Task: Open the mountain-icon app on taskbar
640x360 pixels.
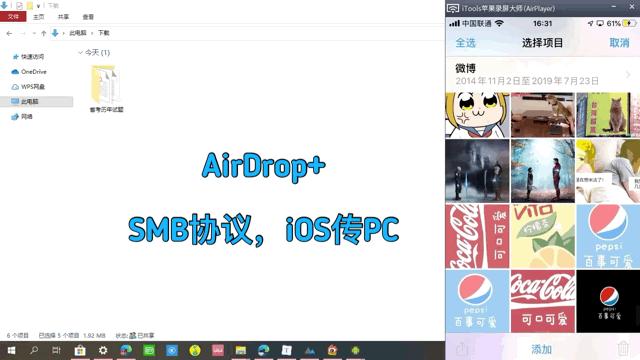Action: (310, 350)
